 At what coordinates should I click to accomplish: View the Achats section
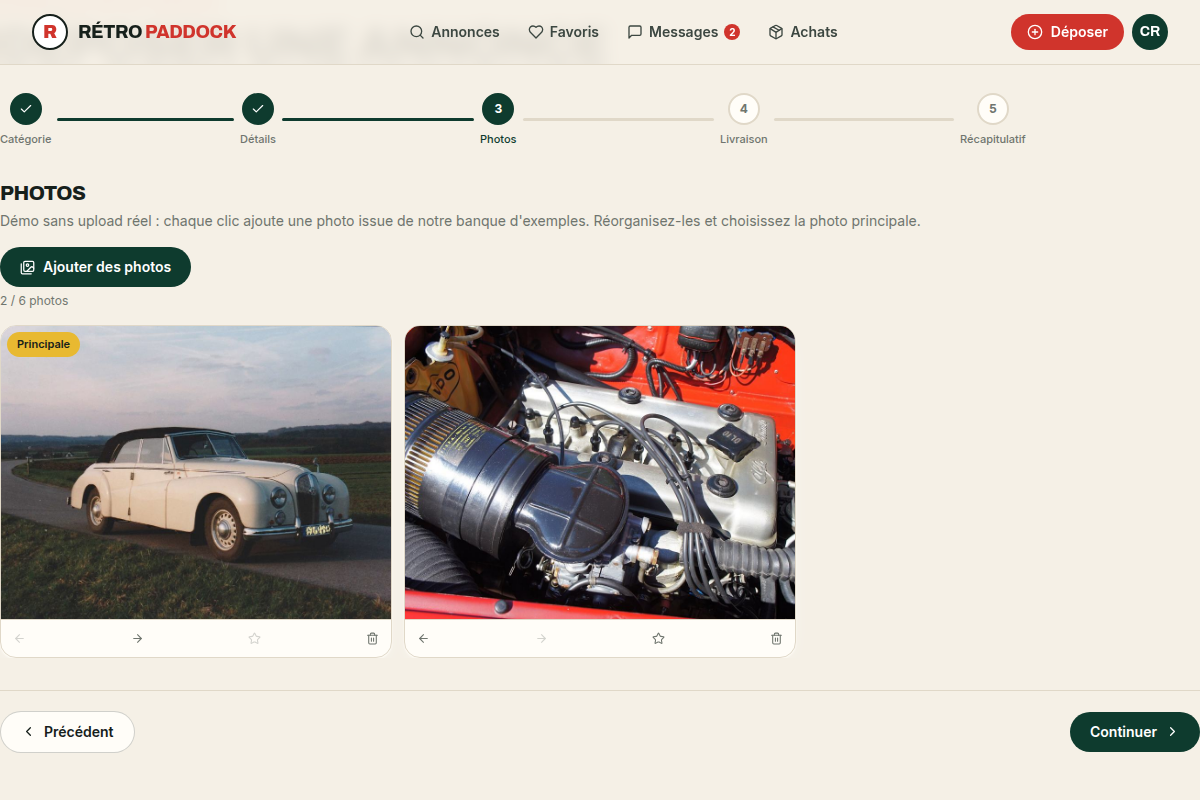[803, 32]
